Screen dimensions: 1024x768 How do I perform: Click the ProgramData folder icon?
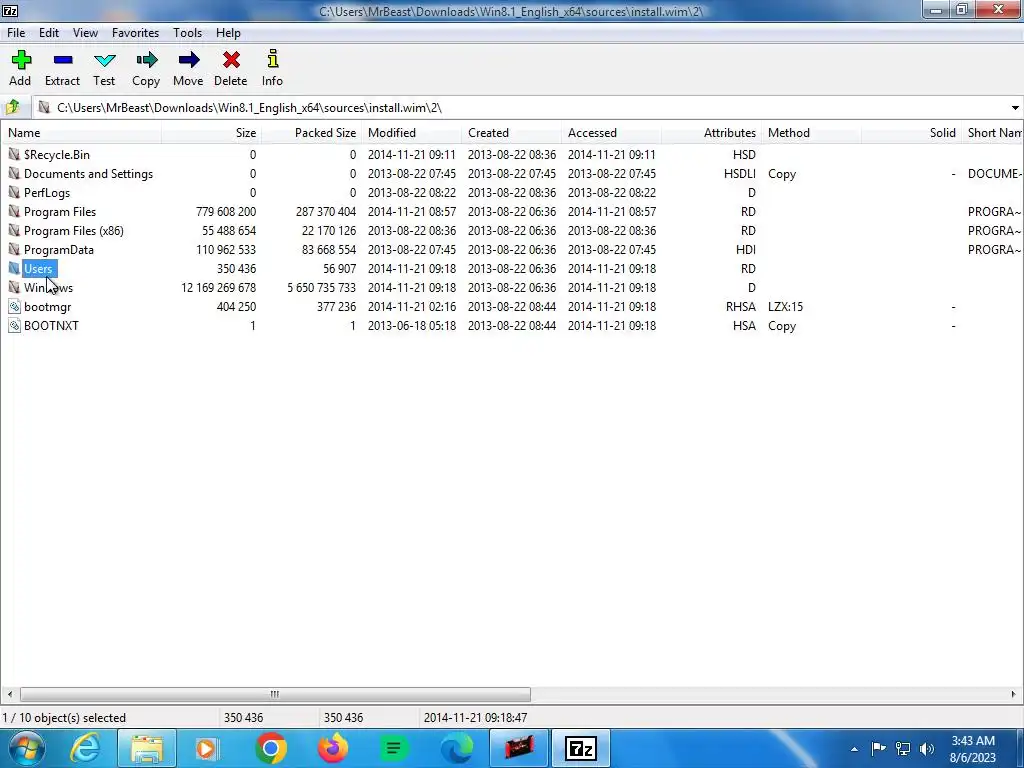tap(14, 249)
